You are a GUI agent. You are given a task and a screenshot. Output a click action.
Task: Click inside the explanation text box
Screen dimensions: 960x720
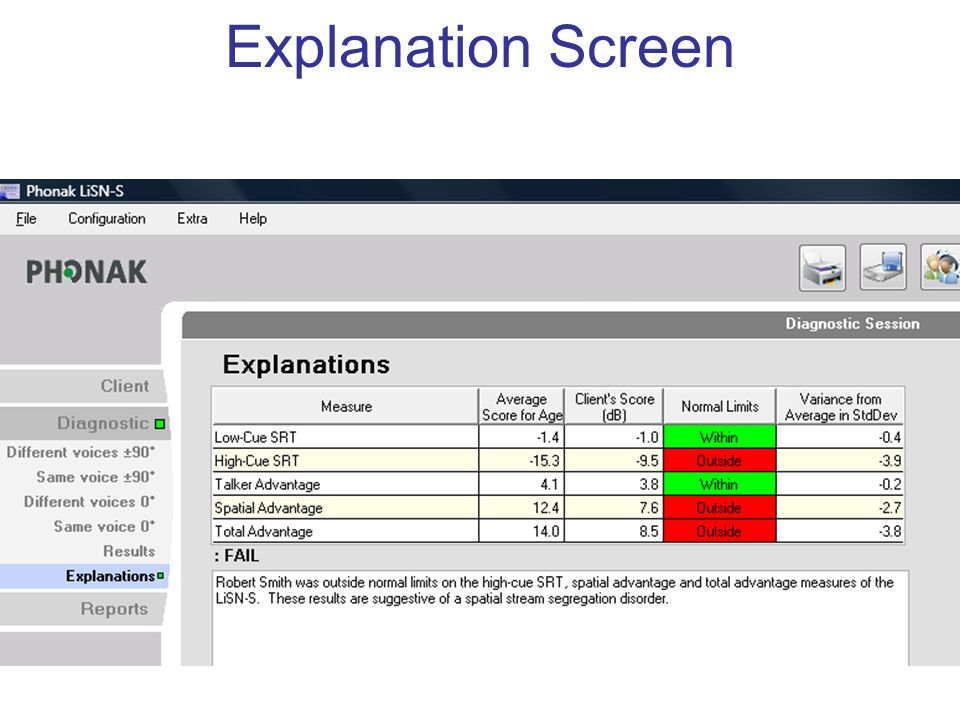pyautogui.click(x=560, y=618)
